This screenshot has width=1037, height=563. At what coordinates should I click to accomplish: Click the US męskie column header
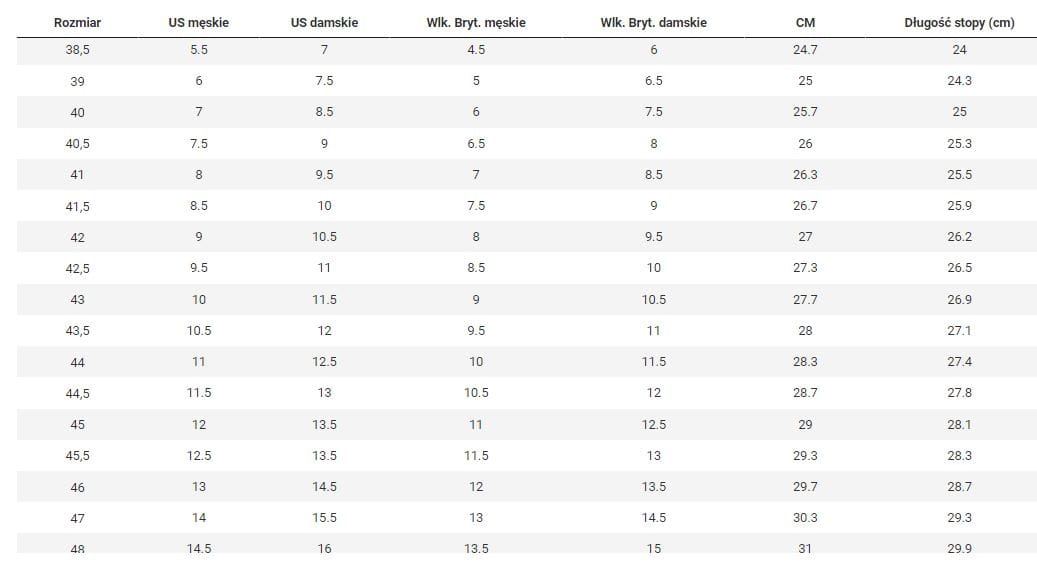(198, 22)
